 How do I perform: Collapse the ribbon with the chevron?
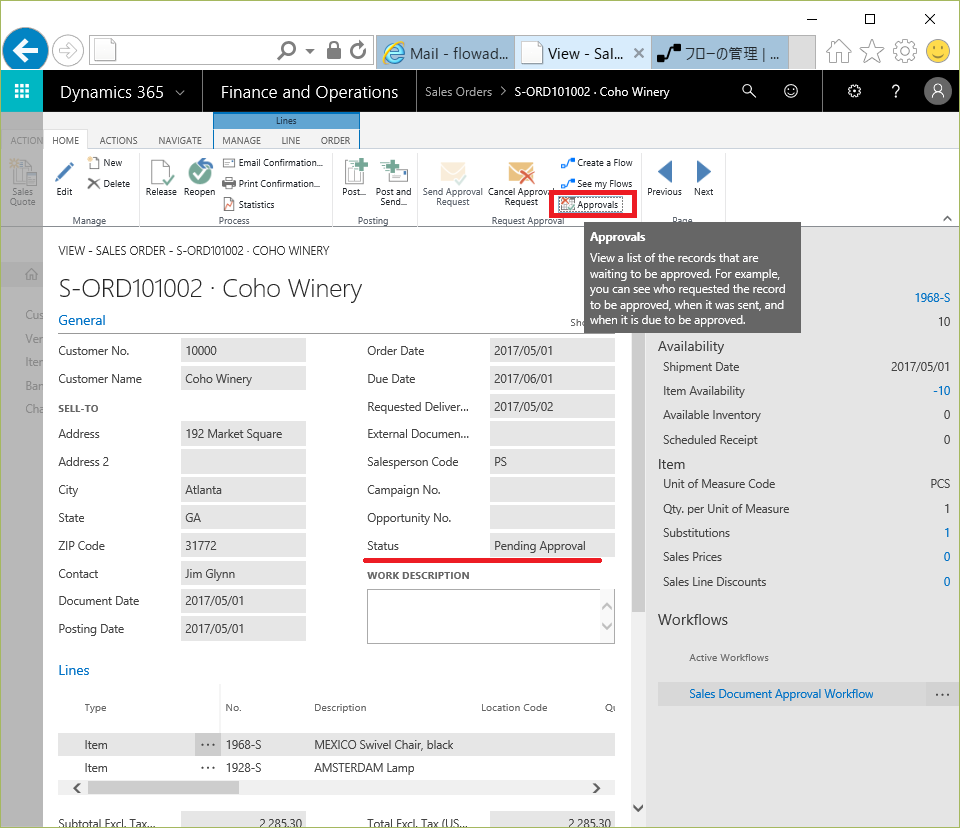coord(947,218)
